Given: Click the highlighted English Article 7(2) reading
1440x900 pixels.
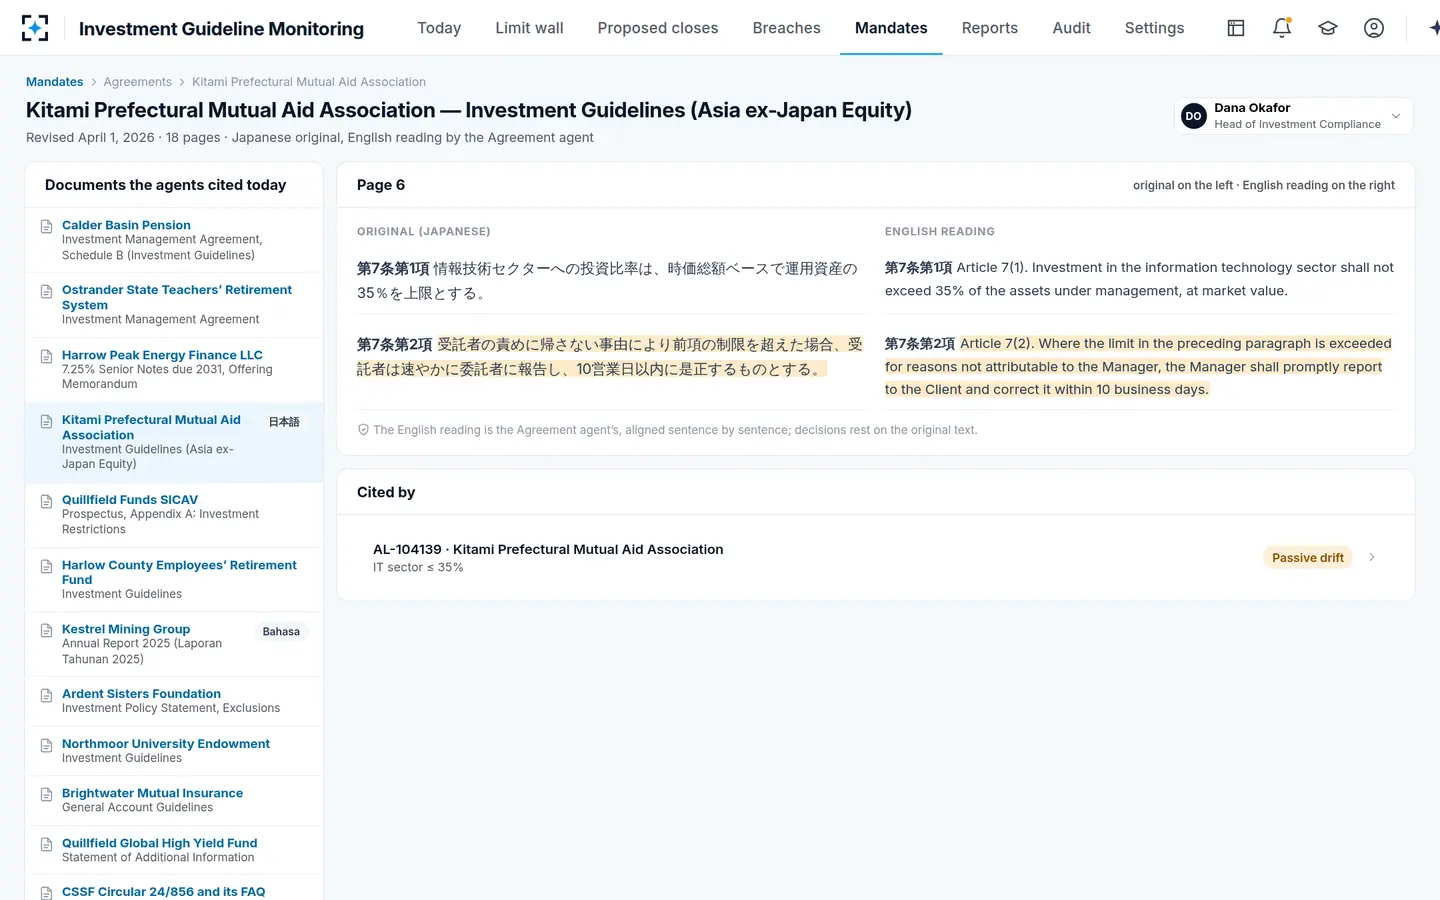Looking at the screenshot, I should click(1138, 366).
